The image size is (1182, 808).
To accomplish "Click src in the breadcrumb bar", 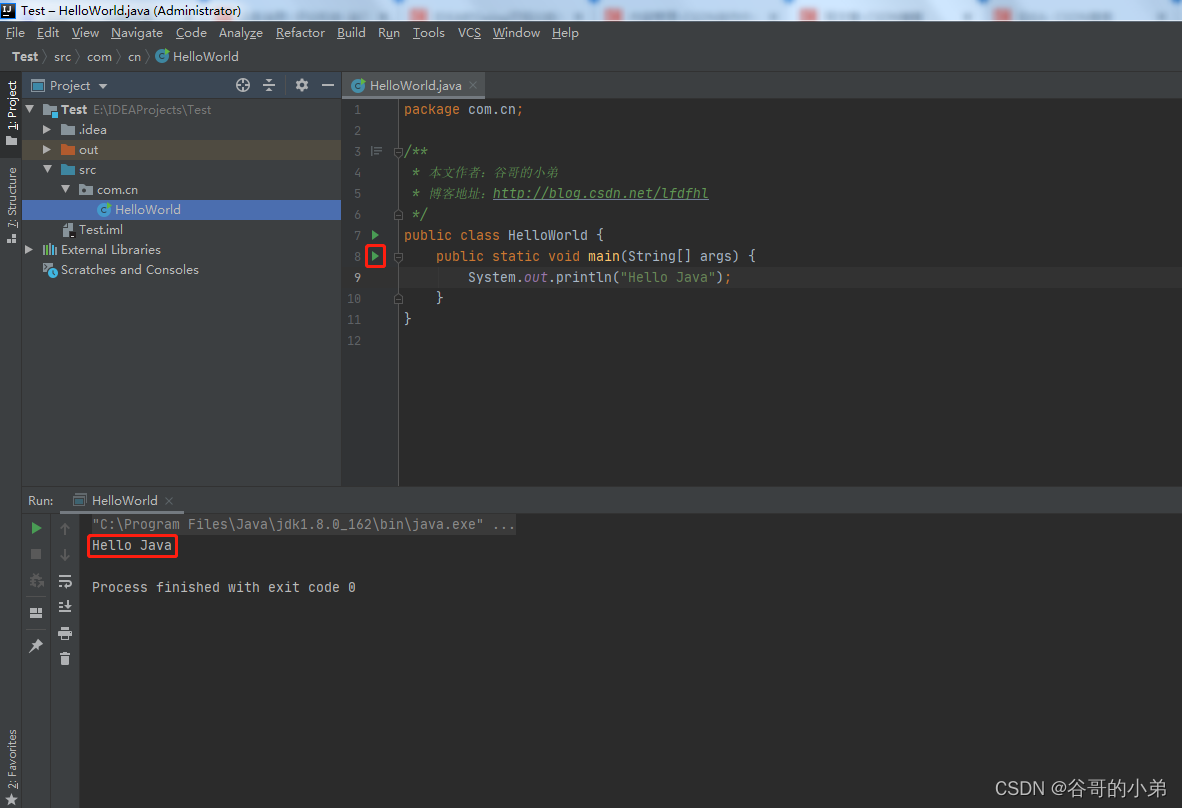I will pyautogui.click(x=63, y=57).
